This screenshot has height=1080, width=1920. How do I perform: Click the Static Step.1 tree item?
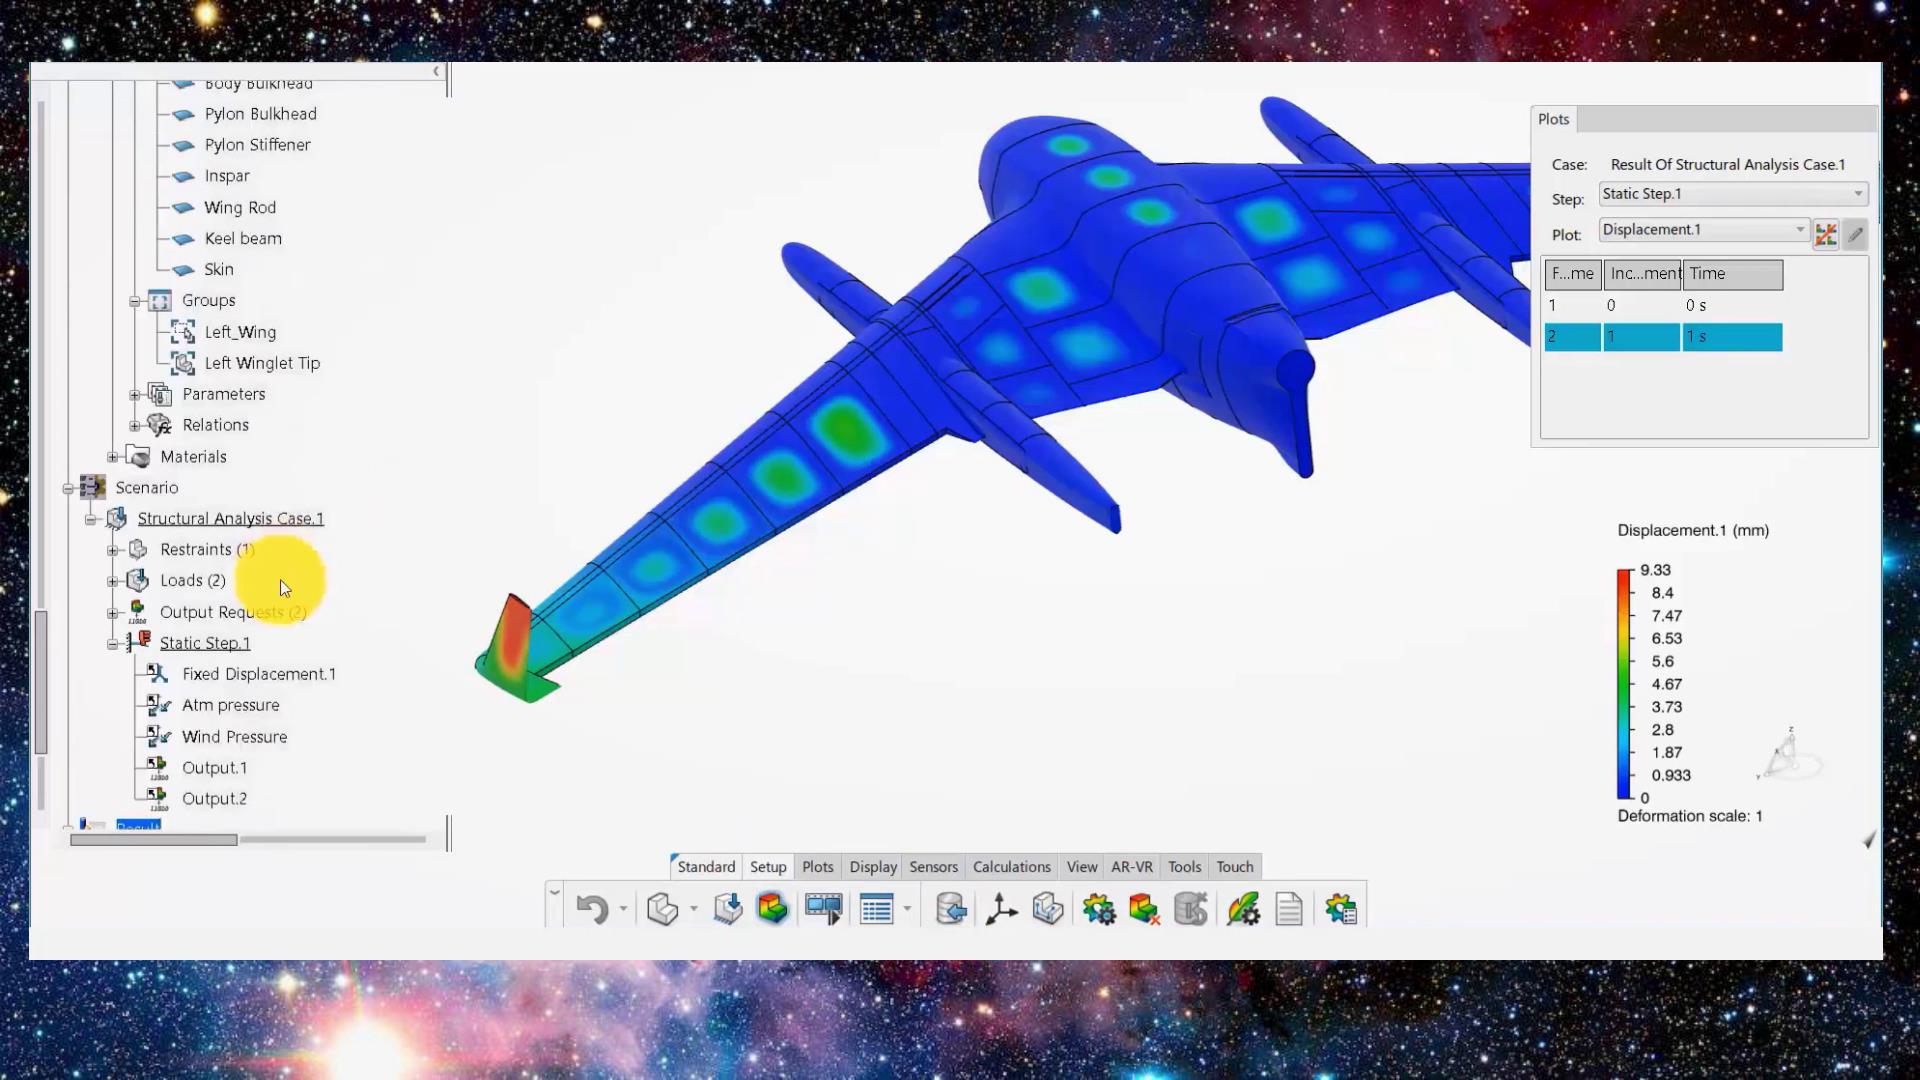[x=204, y=642]
